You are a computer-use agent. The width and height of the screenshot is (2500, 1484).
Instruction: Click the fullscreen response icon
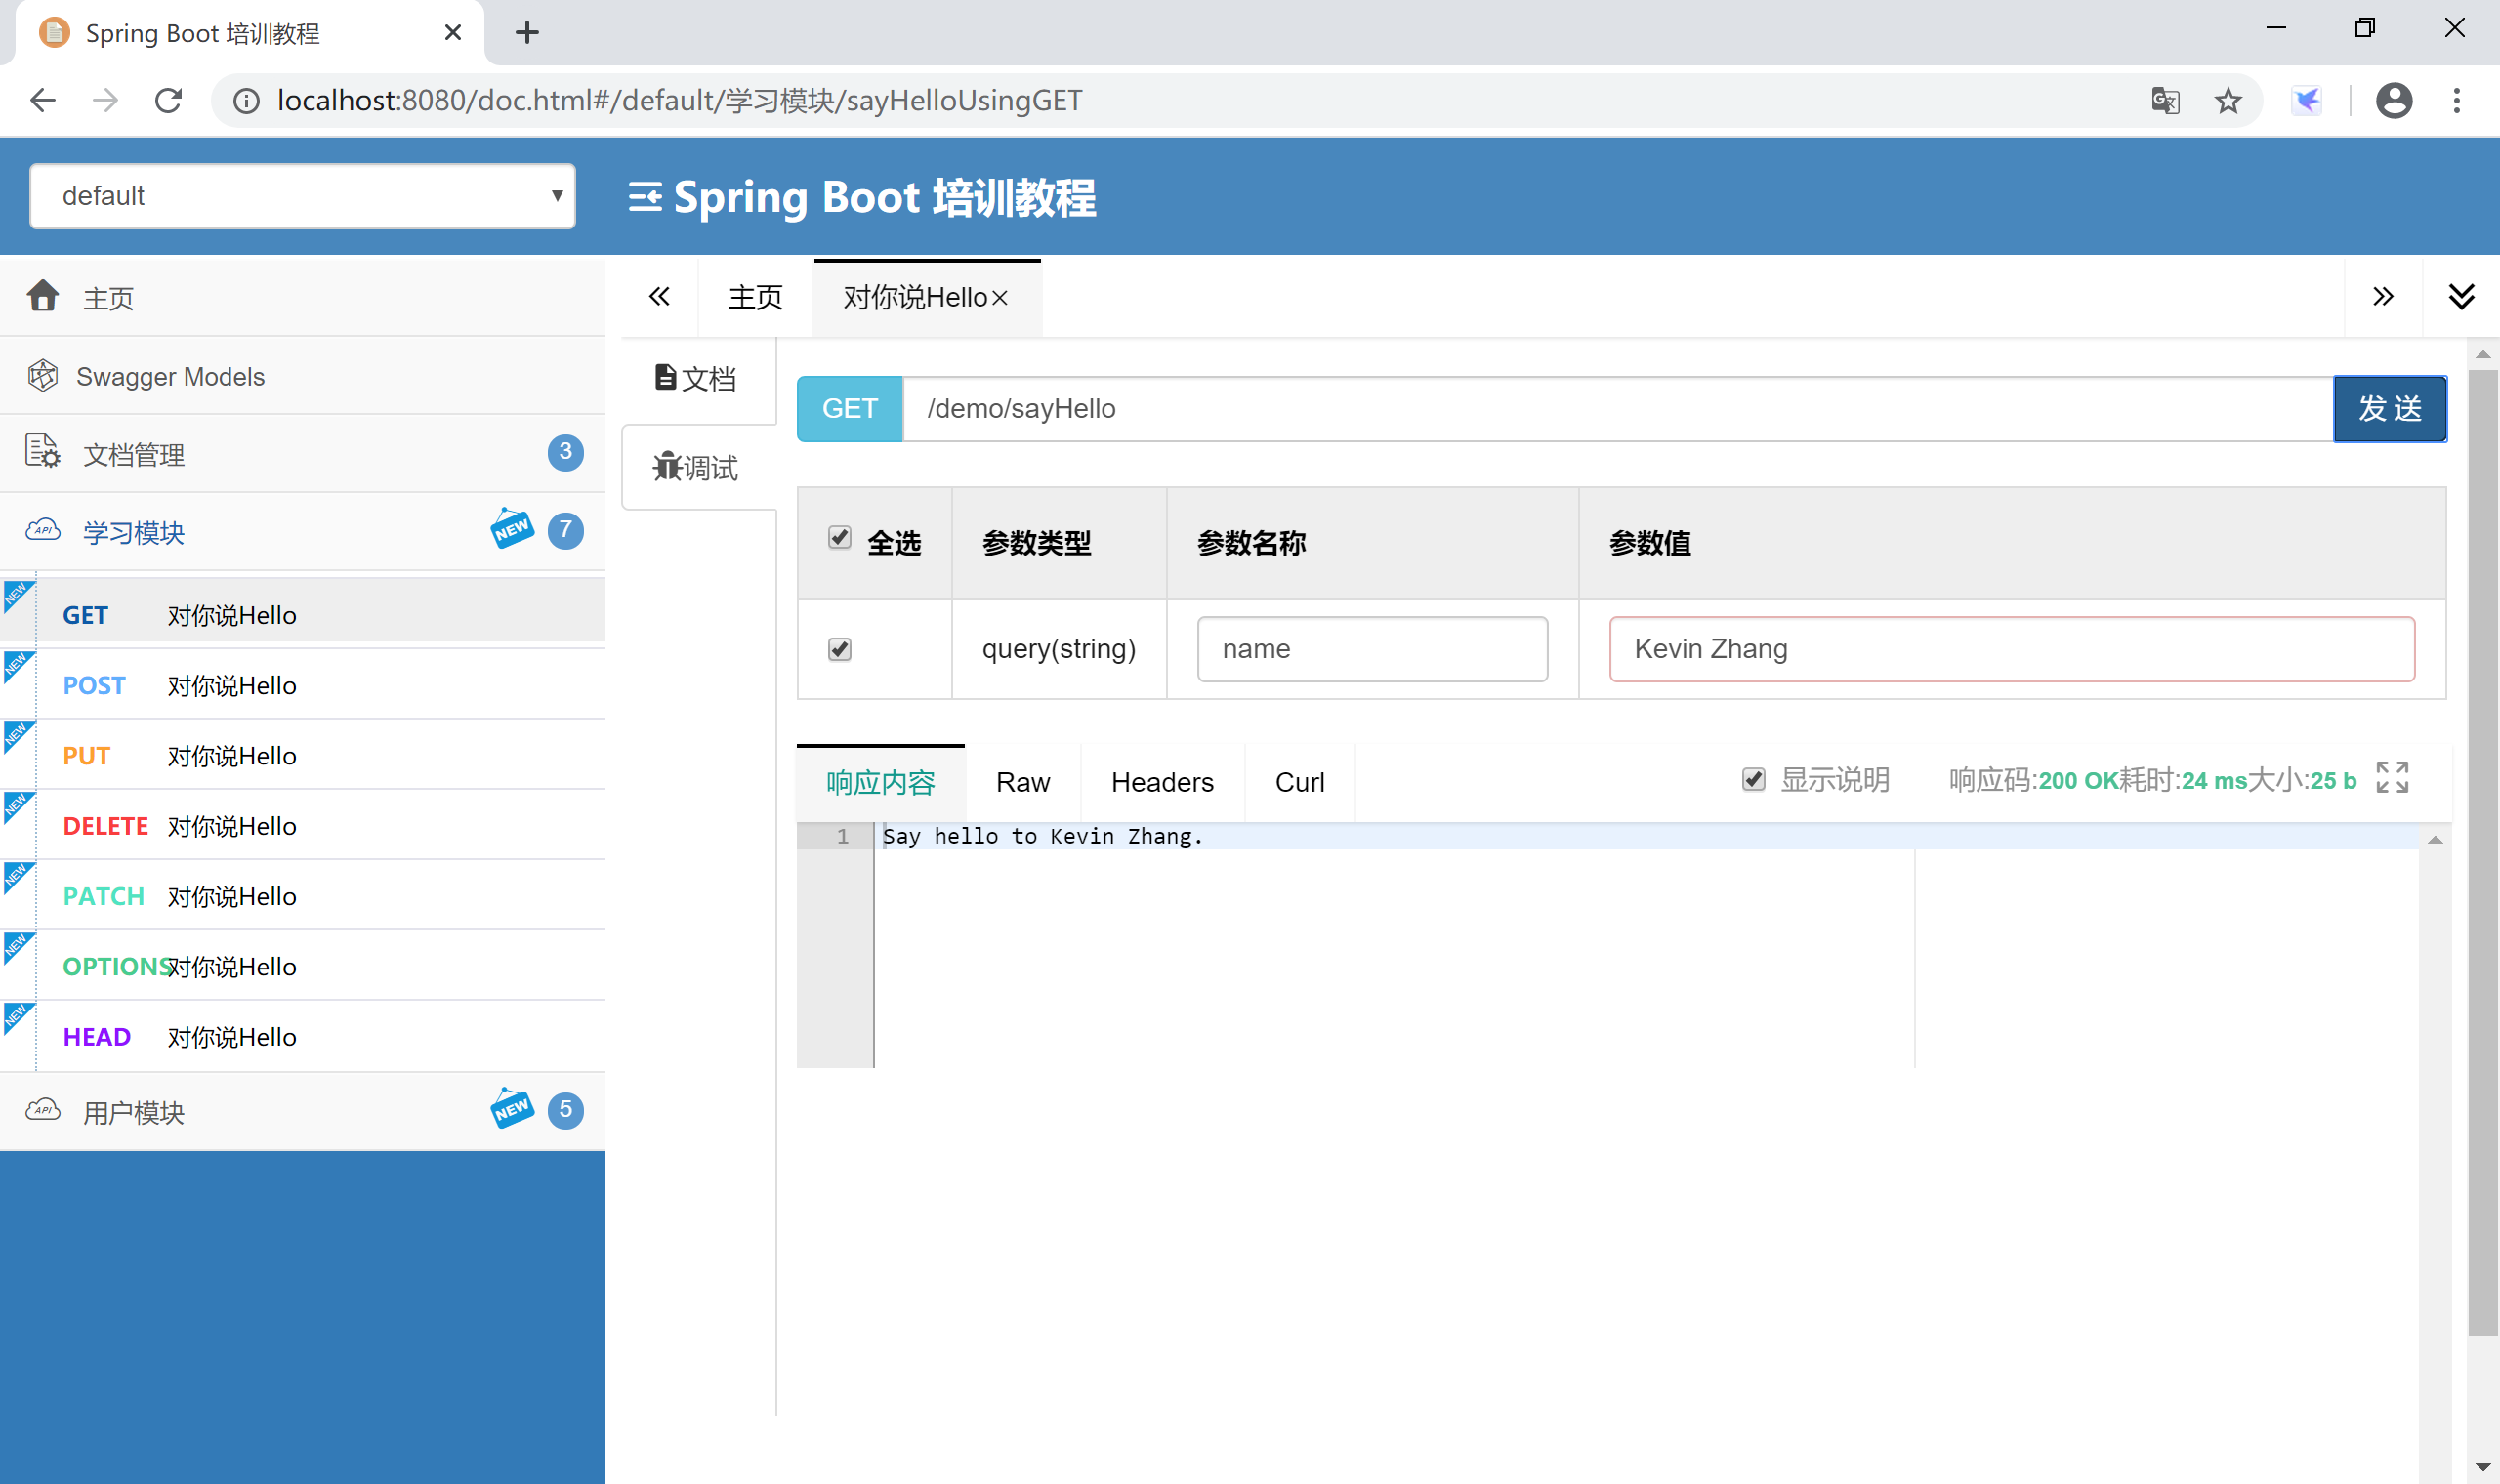[2392, 778]
